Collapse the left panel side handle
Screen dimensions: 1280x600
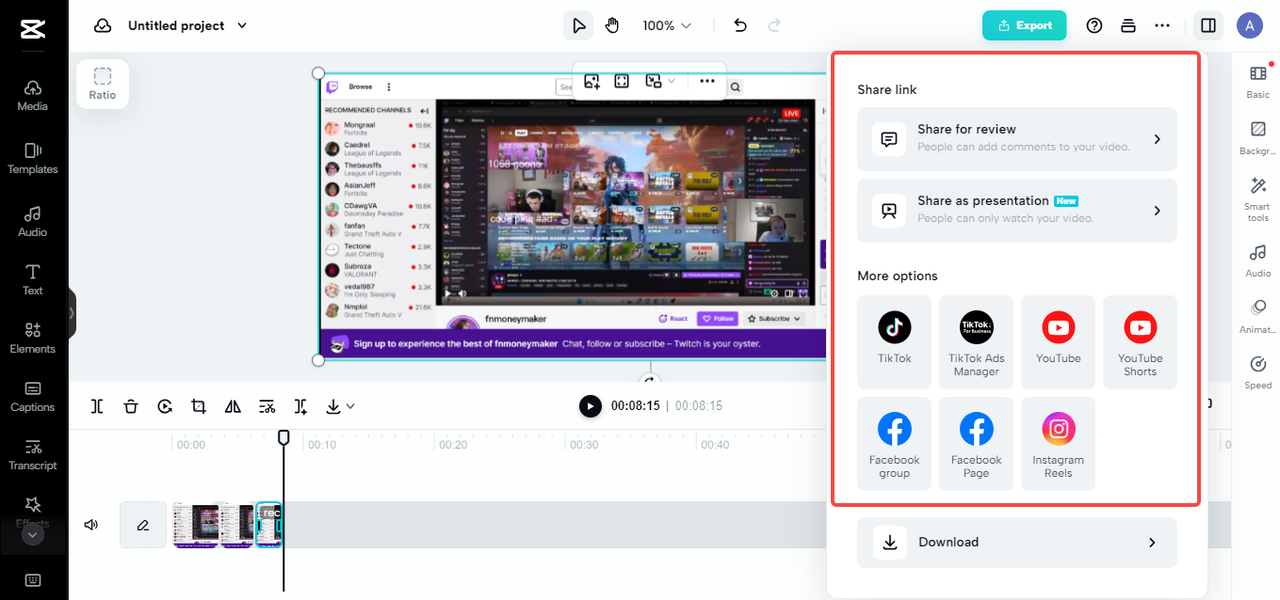tap(72, 313)
